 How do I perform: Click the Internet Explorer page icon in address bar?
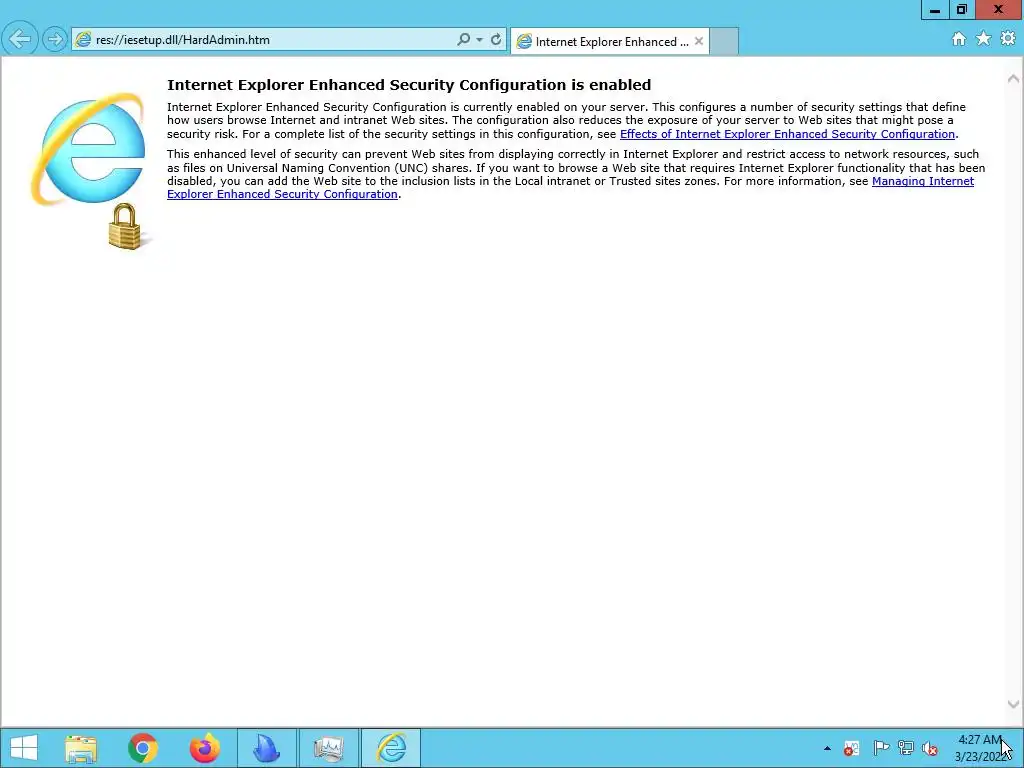(x=83, y=40)
